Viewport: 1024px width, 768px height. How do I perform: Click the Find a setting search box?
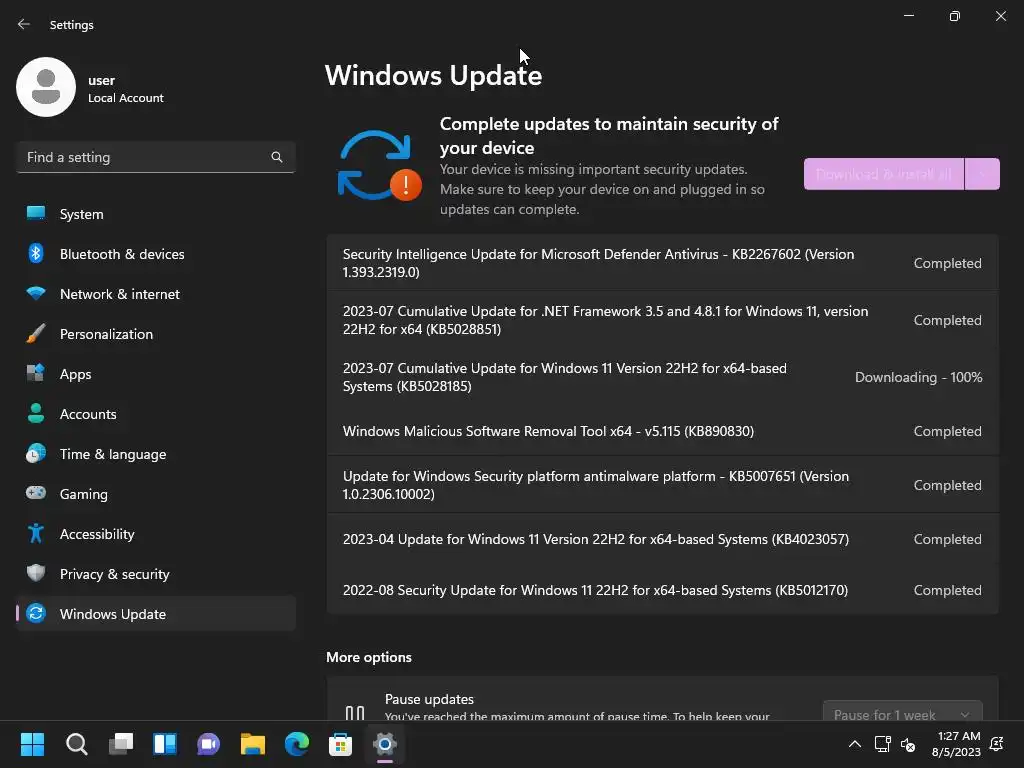pos(155,157)
